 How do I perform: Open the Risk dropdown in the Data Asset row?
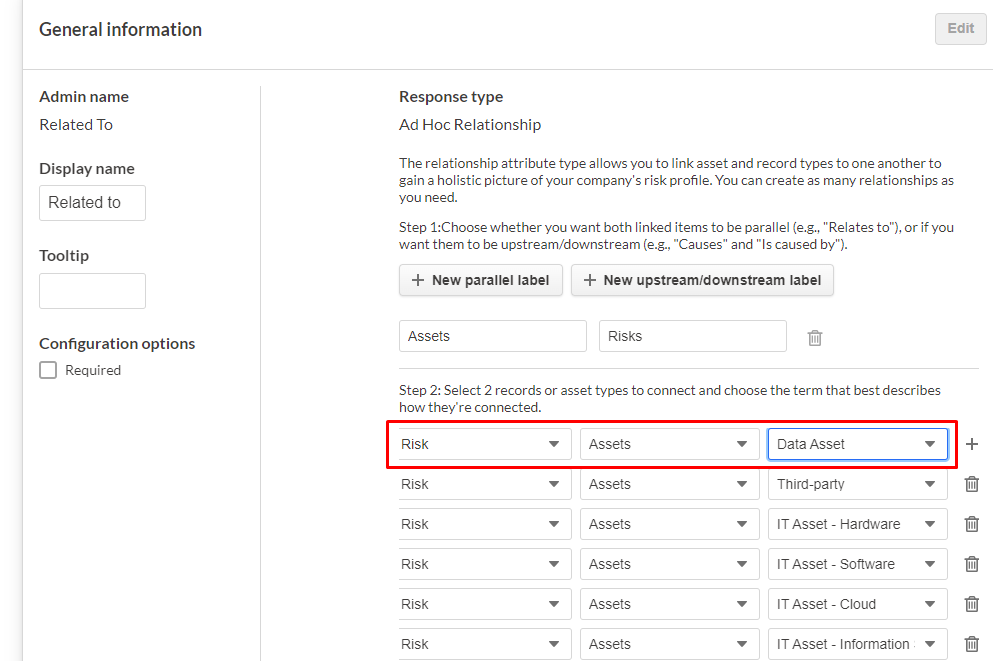coord(484,444)
